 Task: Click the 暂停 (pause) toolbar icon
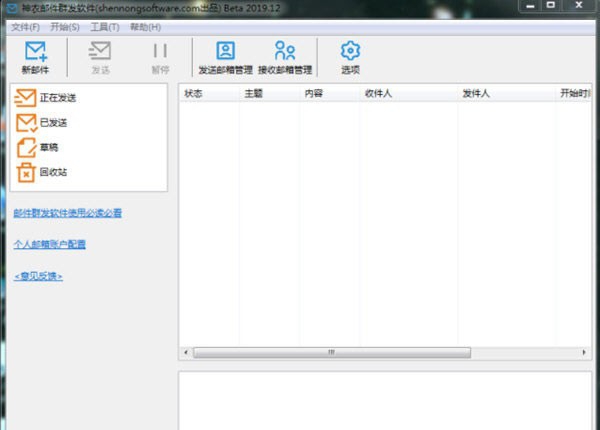(x=160, y=57)
